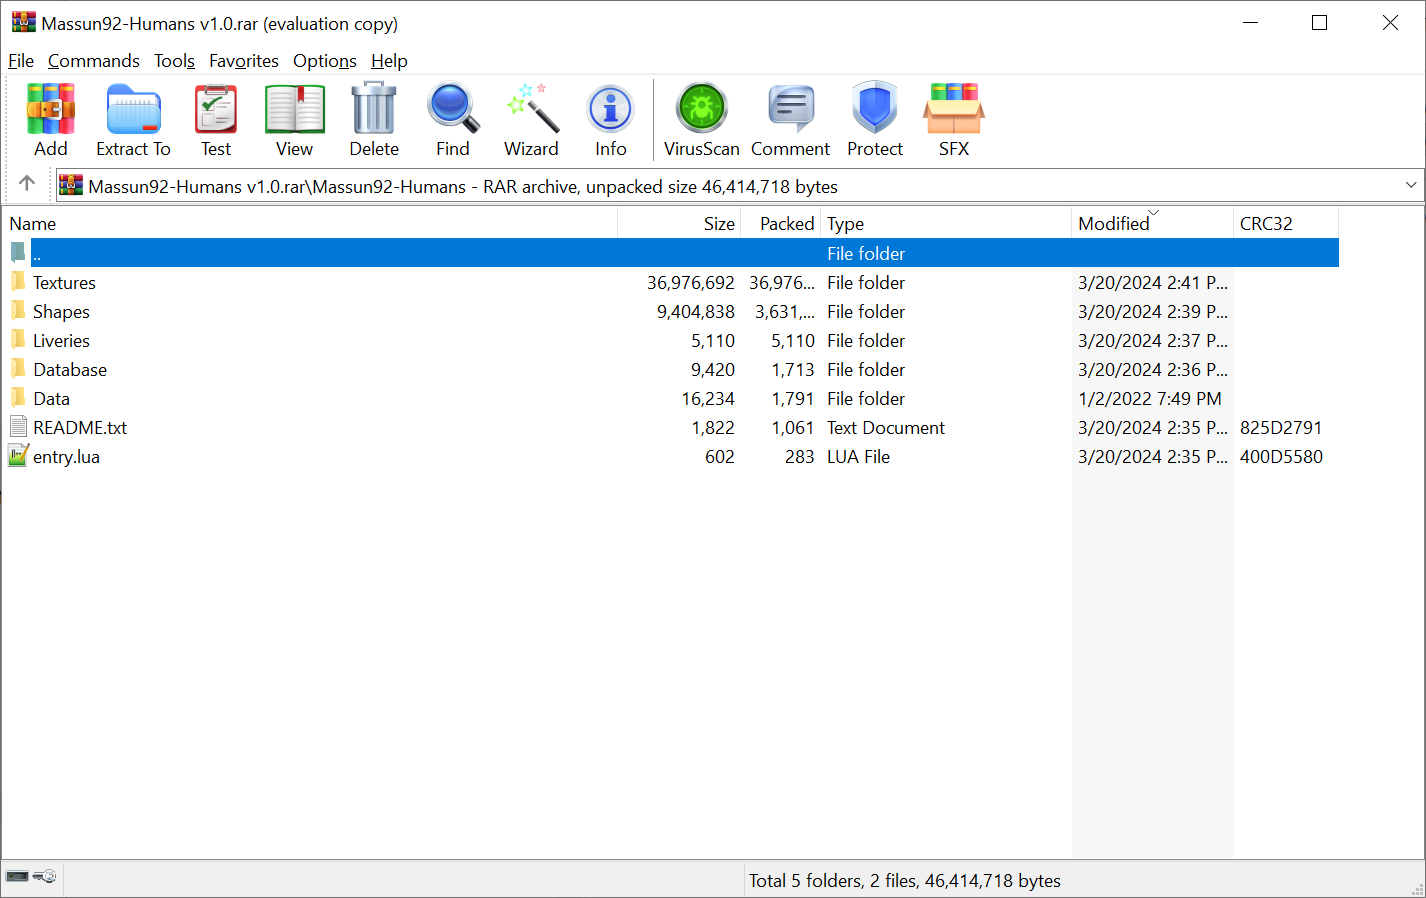Go up one folder level arrow
Image resolution: width=1426 pixels, height=898 pixels.
(27, 184)
